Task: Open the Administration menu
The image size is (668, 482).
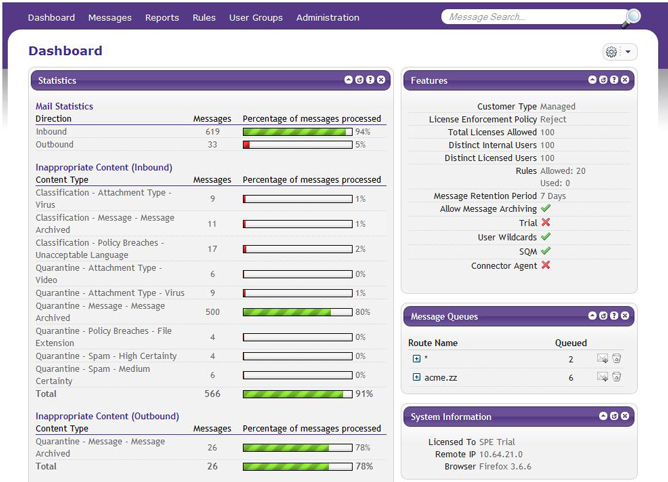Action: 328,18
